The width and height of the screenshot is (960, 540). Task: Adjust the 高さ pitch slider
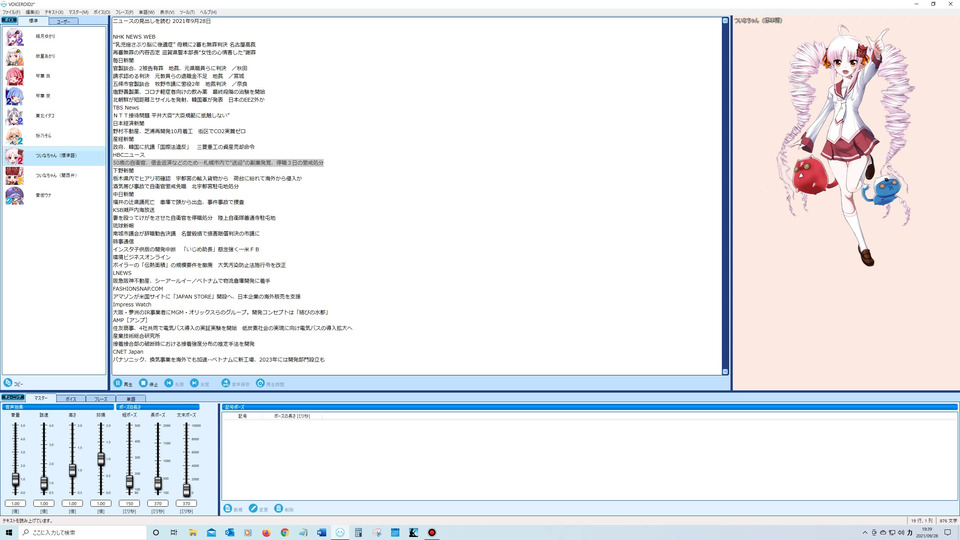pos(72,470)
